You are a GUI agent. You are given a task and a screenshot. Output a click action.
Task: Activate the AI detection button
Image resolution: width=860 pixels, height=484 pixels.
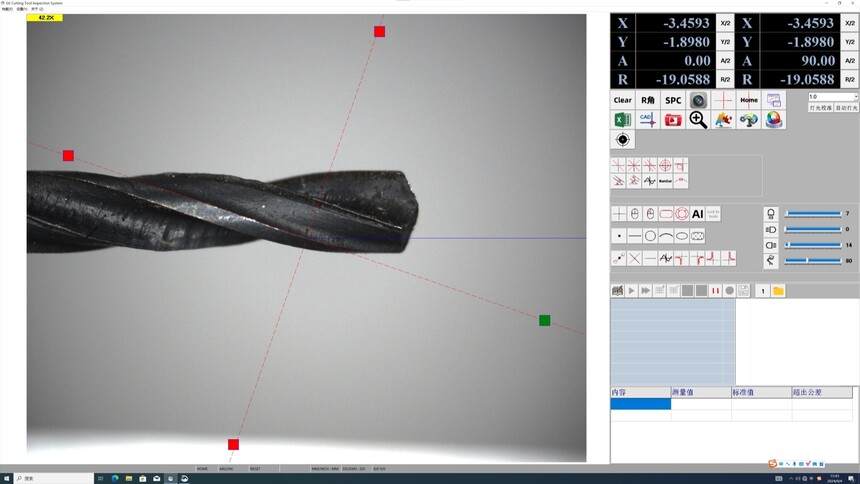pyautogui.click(x=698, y=213)
